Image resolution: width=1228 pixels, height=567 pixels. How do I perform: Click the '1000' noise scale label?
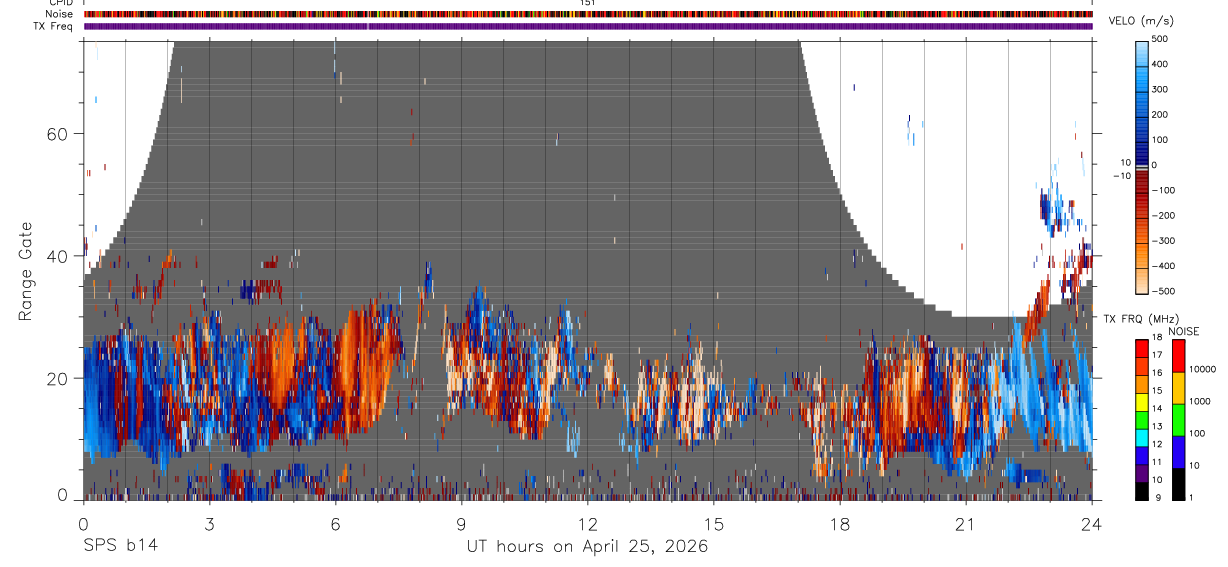(x=1199, y=402)
